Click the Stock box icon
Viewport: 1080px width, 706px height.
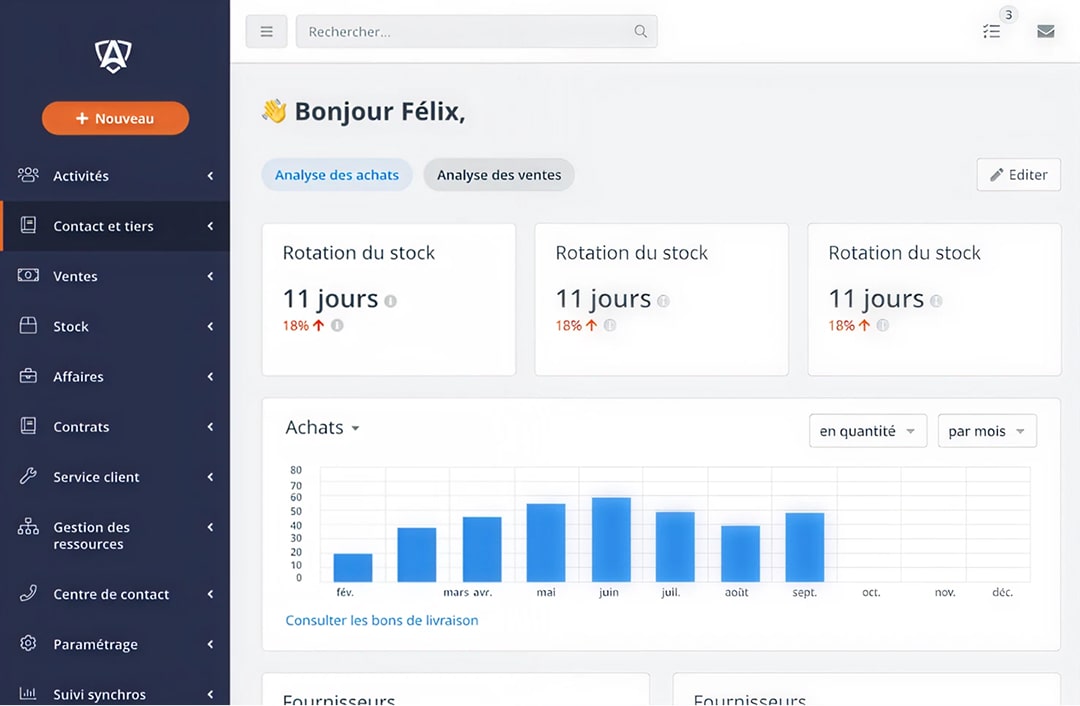(x=28, y=326)
